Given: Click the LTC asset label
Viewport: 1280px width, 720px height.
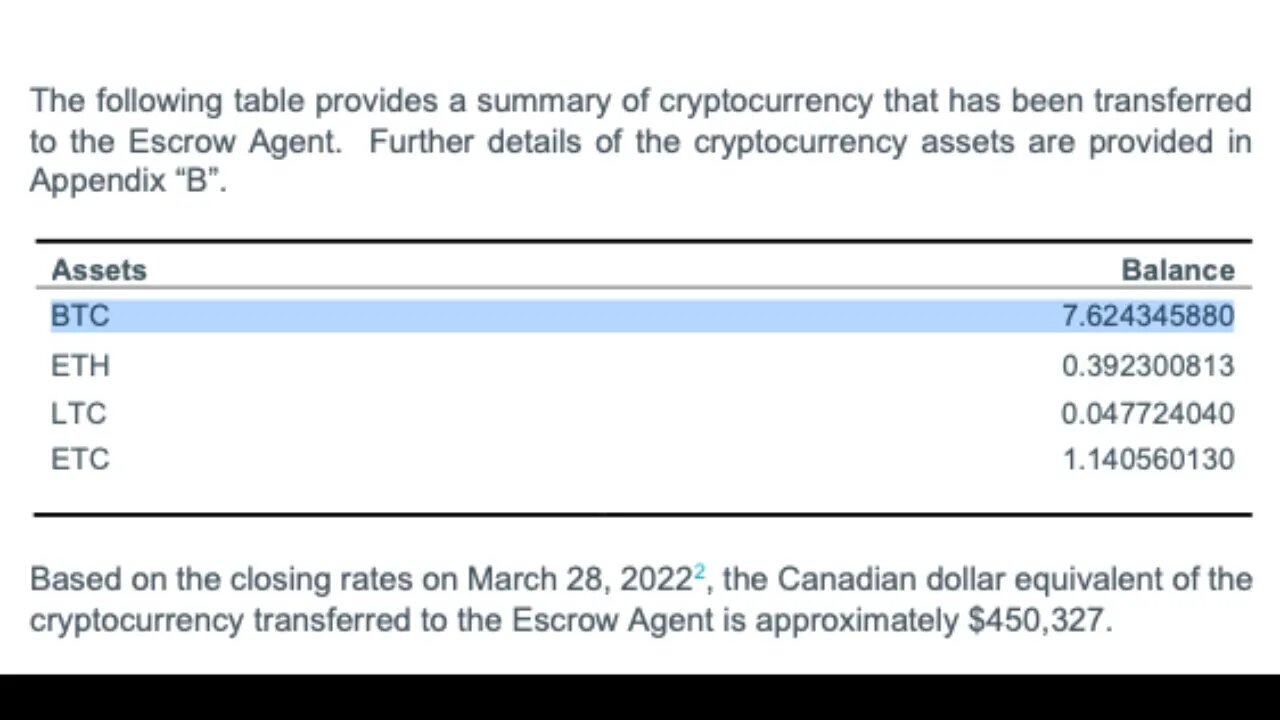Looking at the screenshot, I should pos(78,413).
